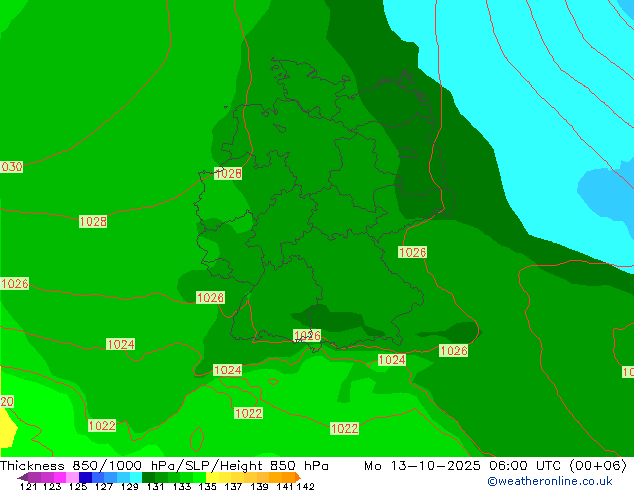Open the weatheronline.co.uk copyright link

point(550,481)
